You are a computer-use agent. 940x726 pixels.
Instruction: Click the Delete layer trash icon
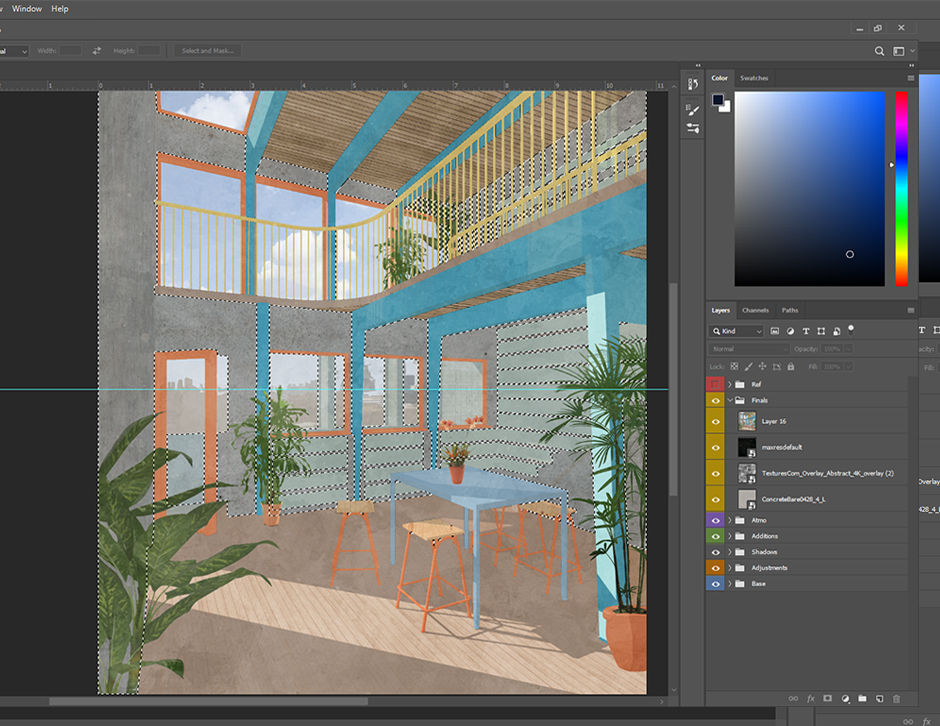[x=898, y=698]
